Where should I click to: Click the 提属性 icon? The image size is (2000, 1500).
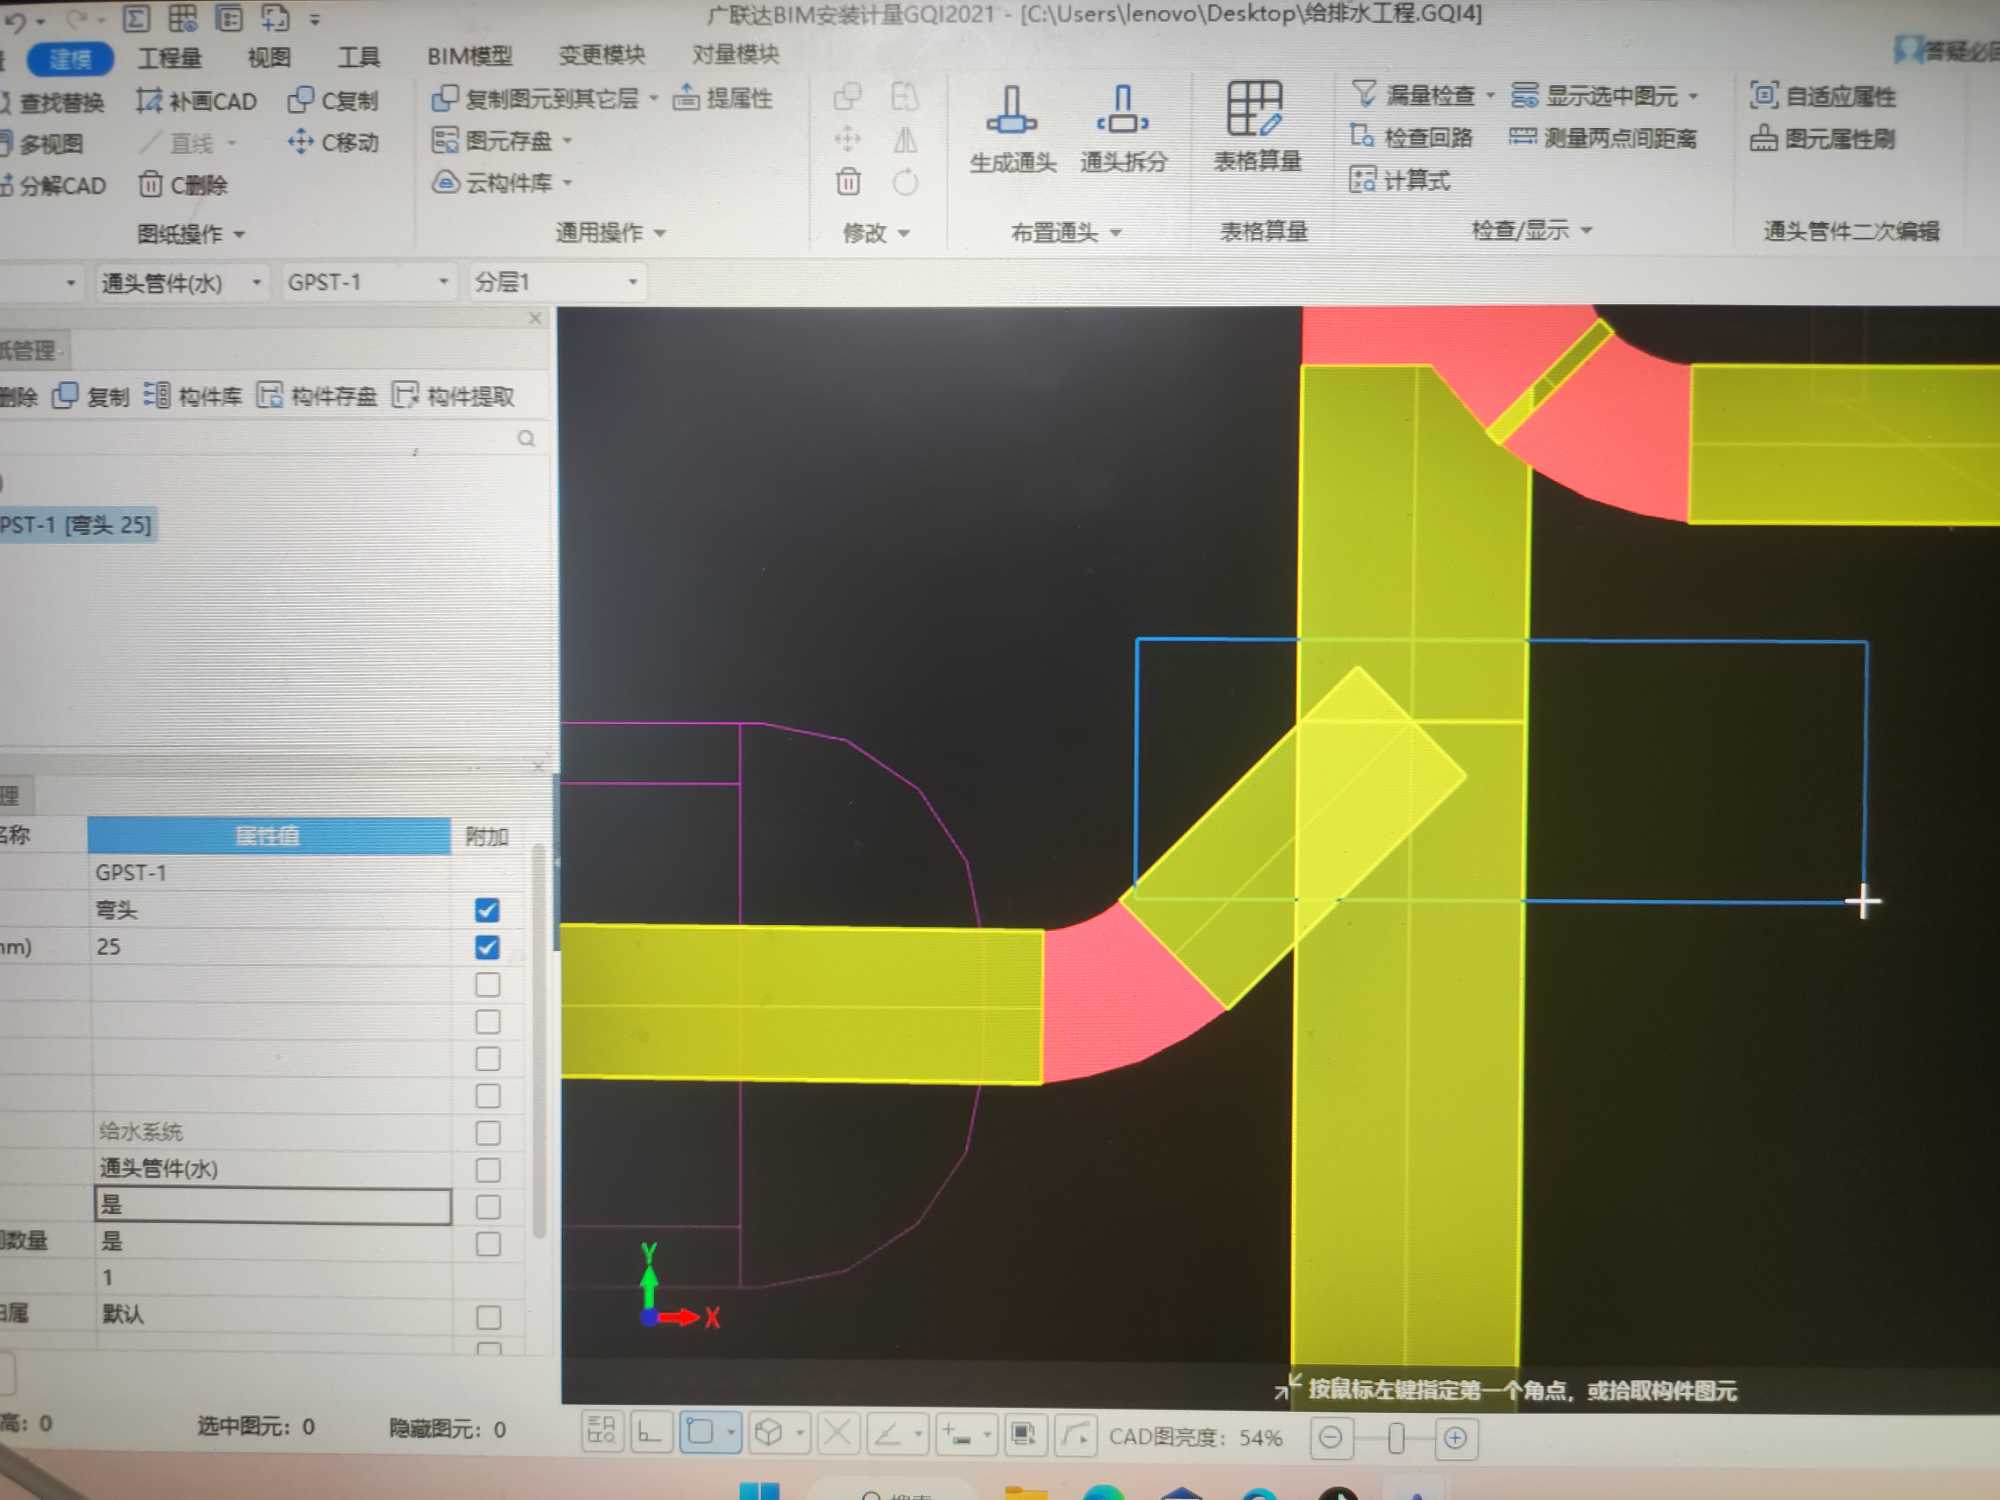click(686, 97)
